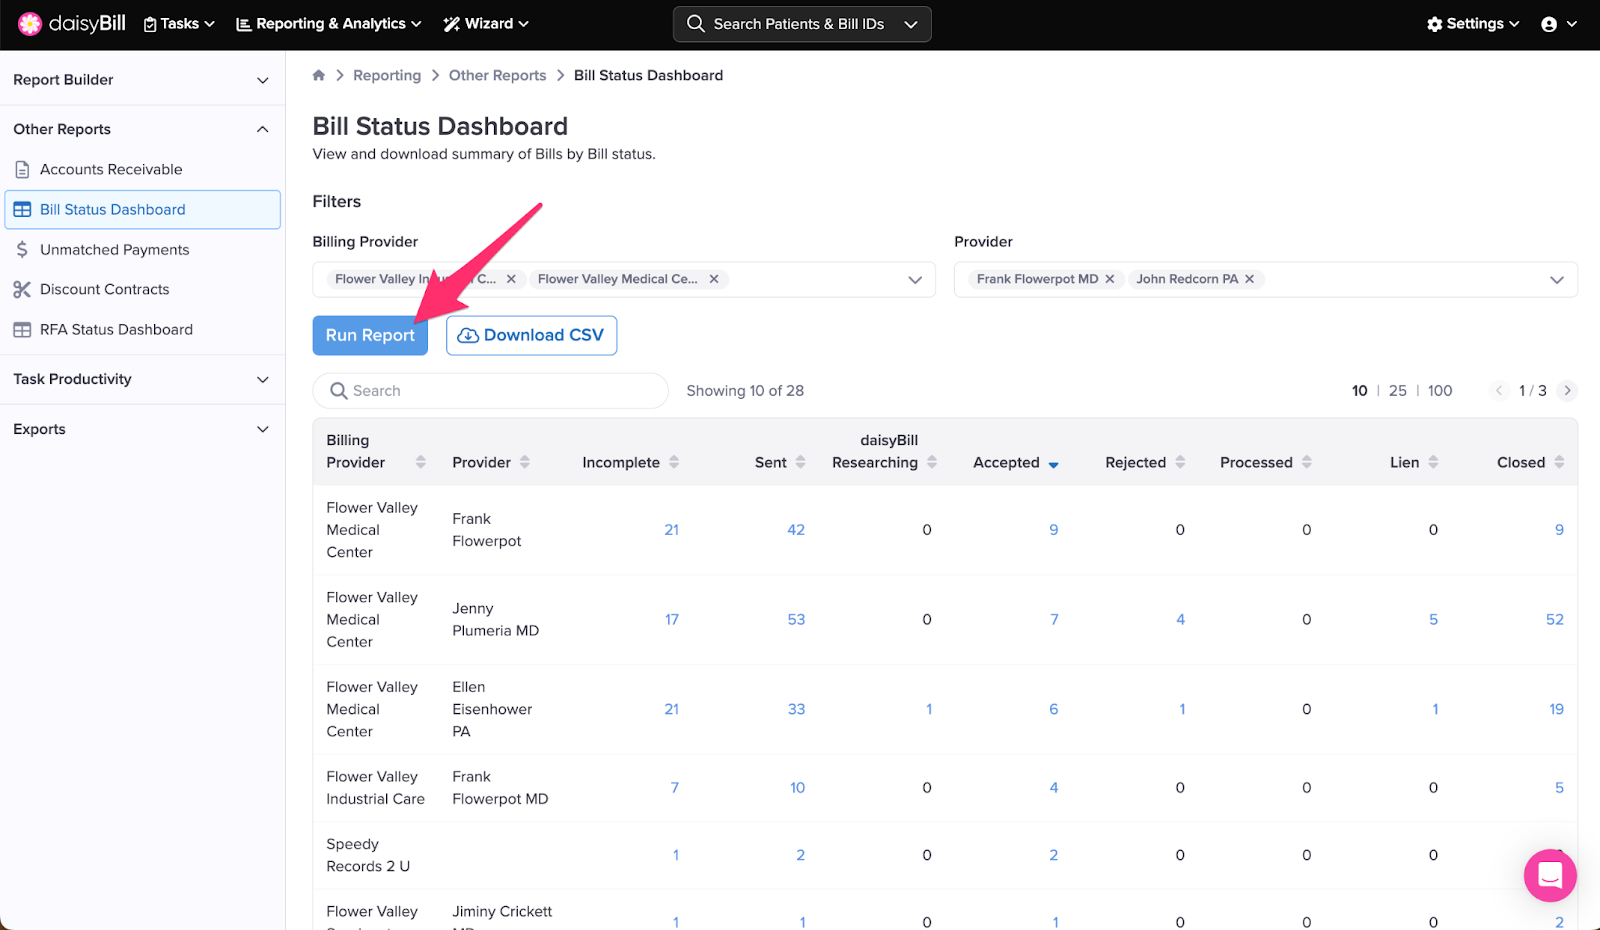The height and width of the screenshot is (930, 1600).
Task: Download the report as CSV
Action: pos(531,336)
